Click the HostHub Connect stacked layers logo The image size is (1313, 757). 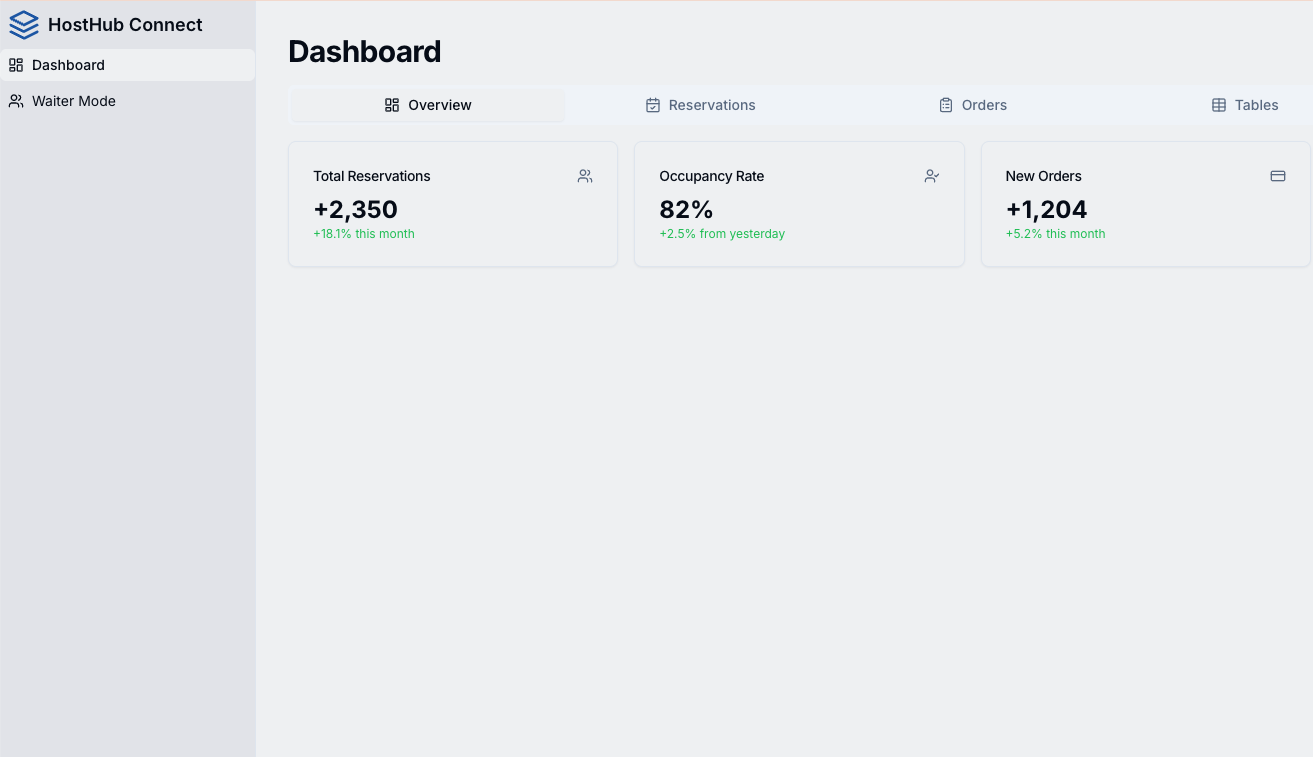(x=23, y=25)
